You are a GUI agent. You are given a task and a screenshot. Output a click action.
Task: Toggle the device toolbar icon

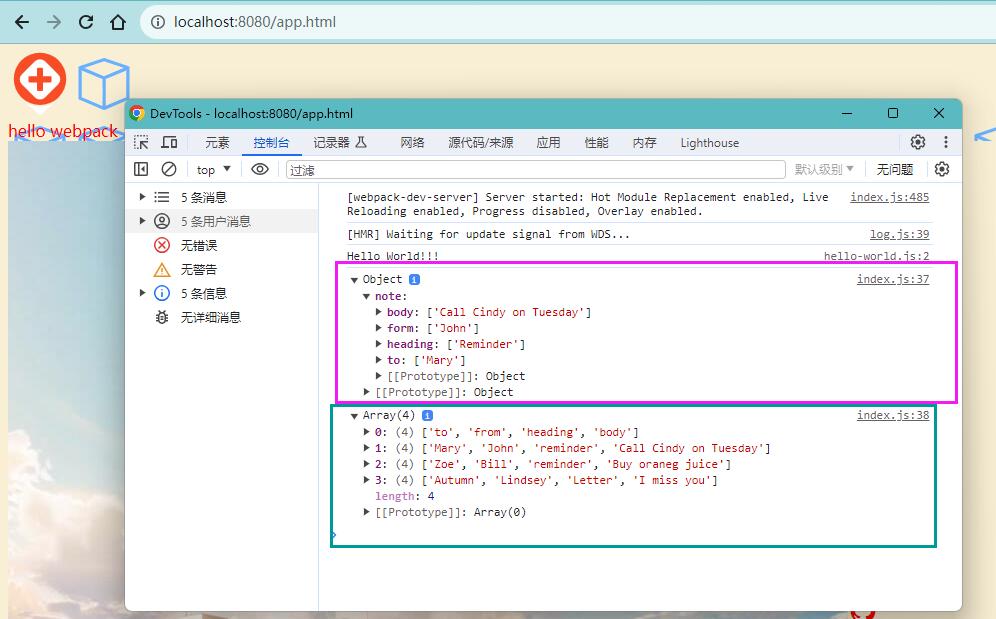[x=169, y=142]
